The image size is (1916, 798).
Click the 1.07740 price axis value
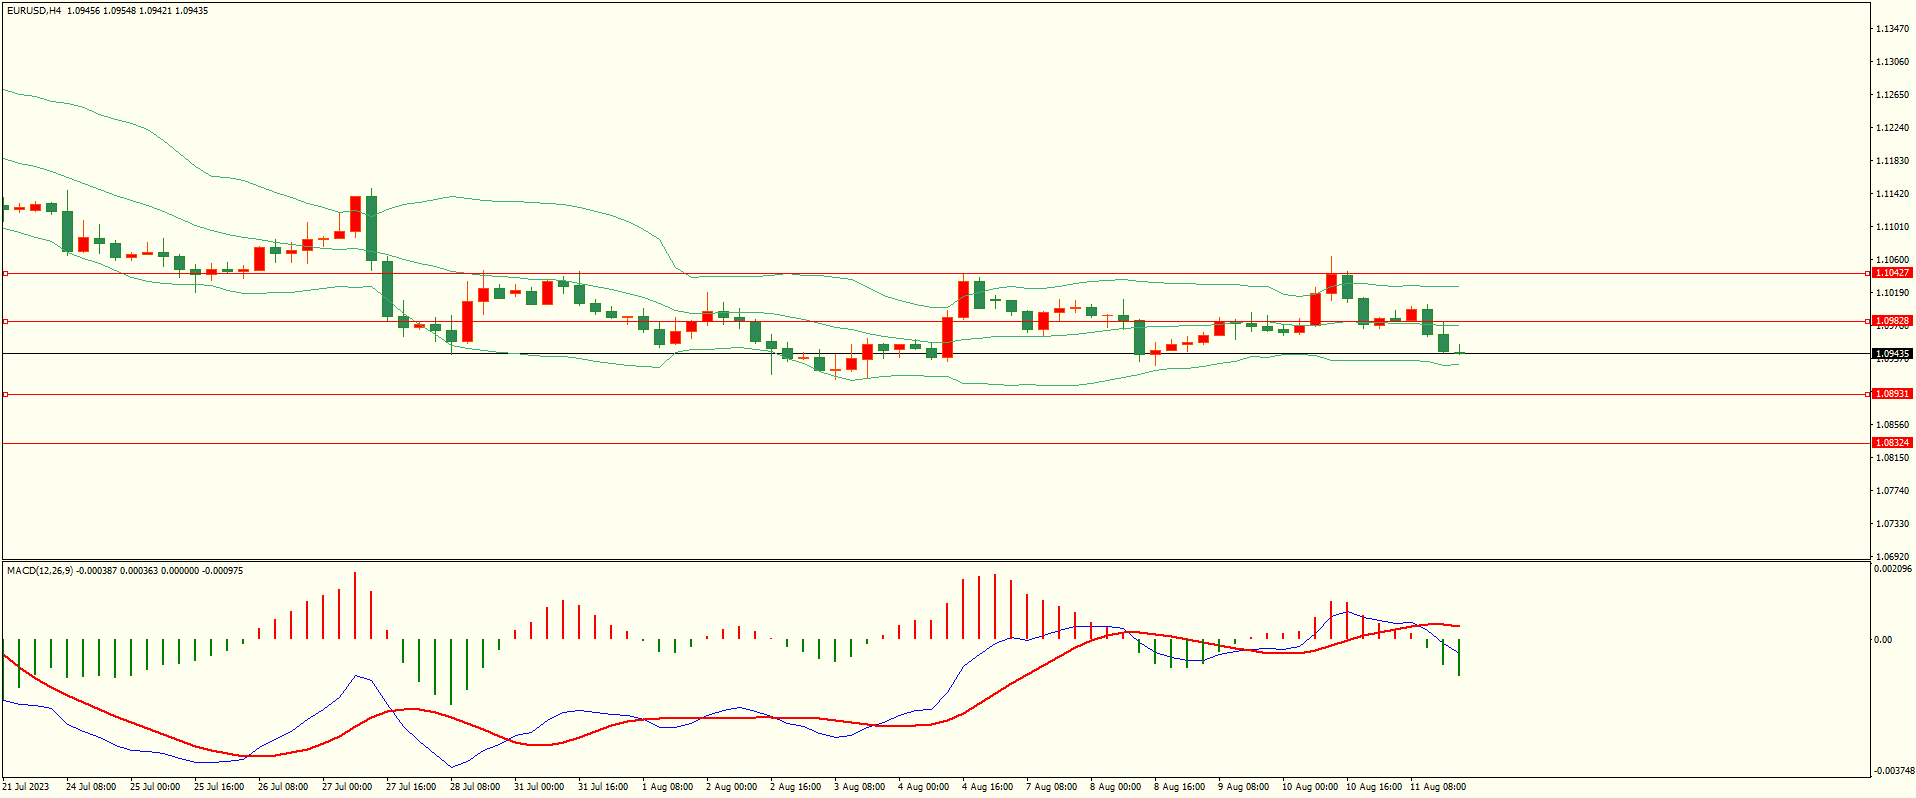tap(1892, 491)
